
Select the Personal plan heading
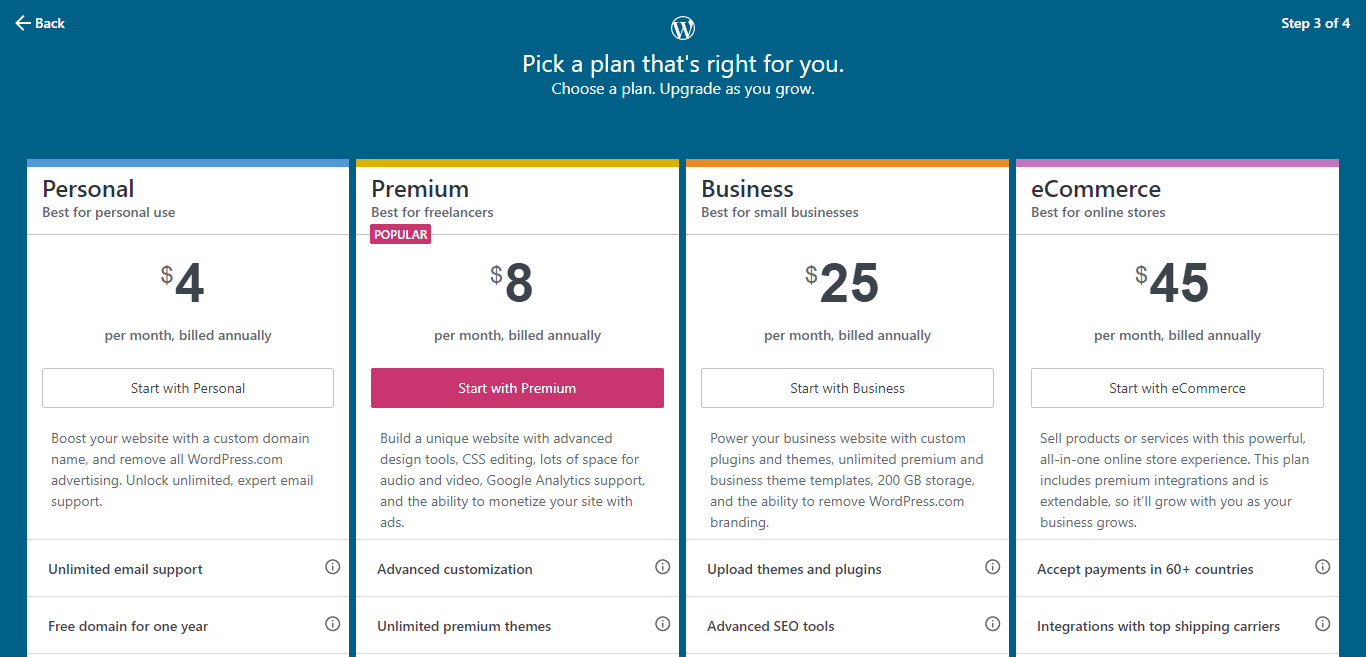point(88,188)
